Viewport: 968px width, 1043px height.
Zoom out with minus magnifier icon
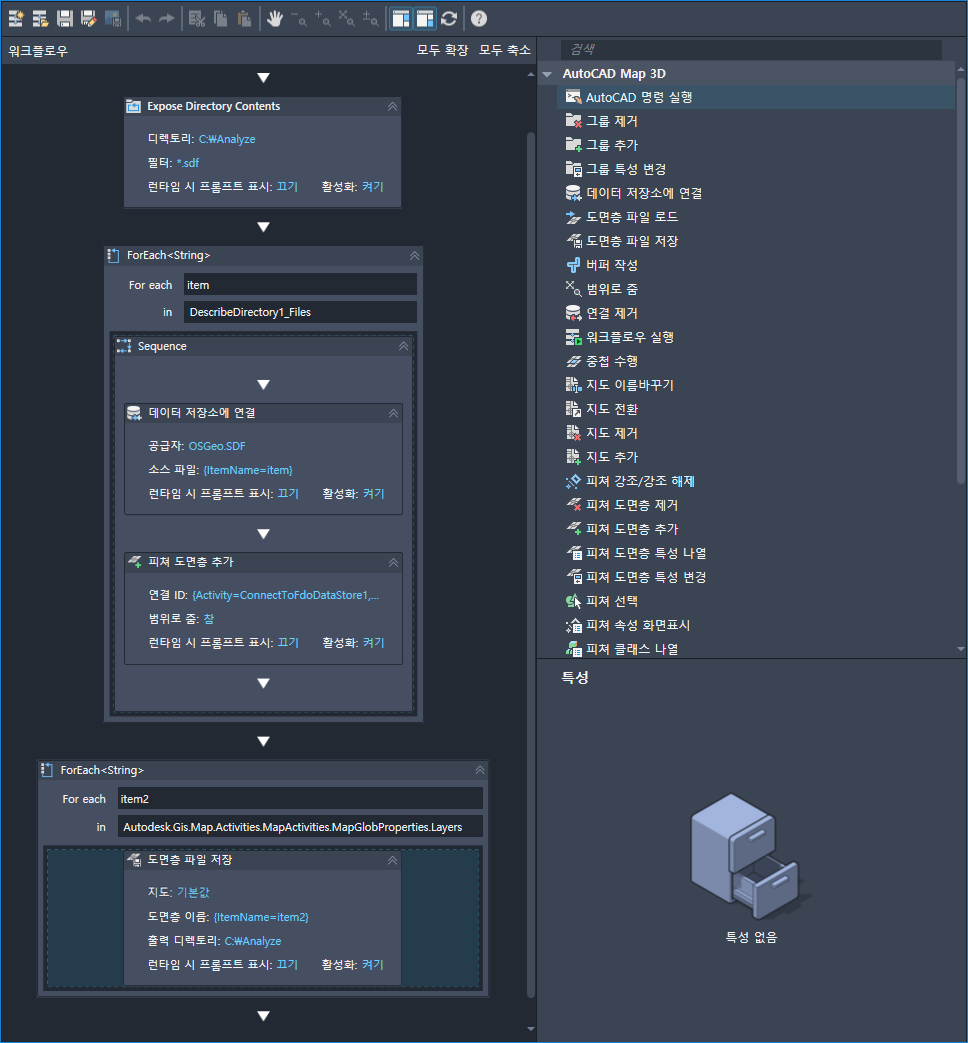298,19
